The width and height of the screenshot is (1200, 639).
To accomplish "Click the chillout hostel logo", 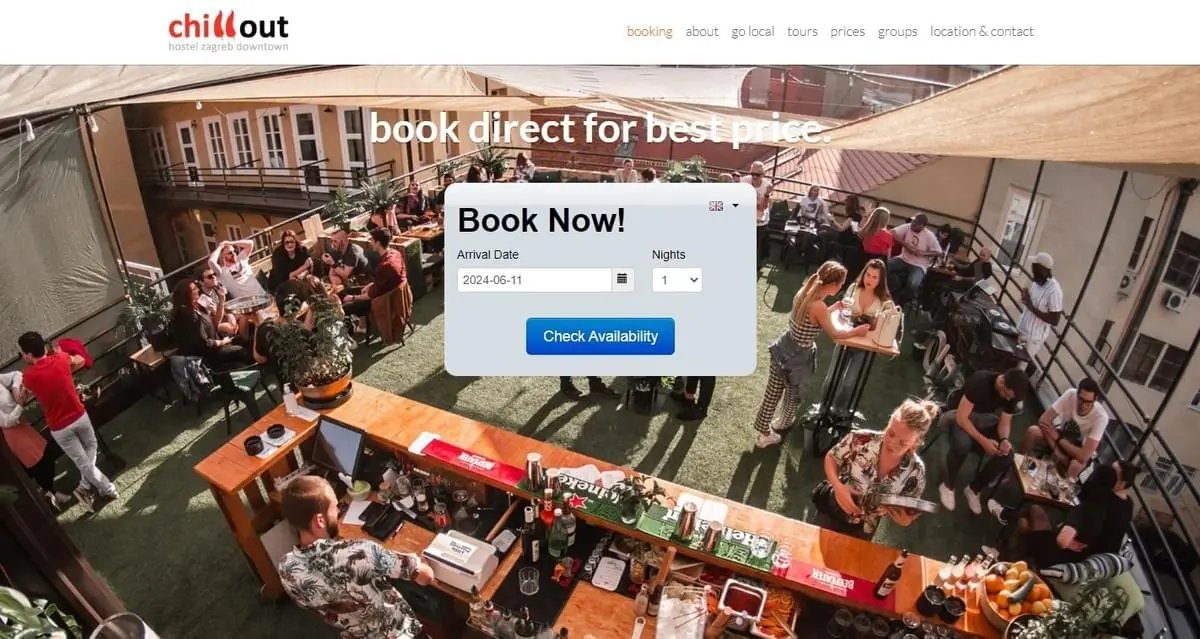I will click(228, 31).
